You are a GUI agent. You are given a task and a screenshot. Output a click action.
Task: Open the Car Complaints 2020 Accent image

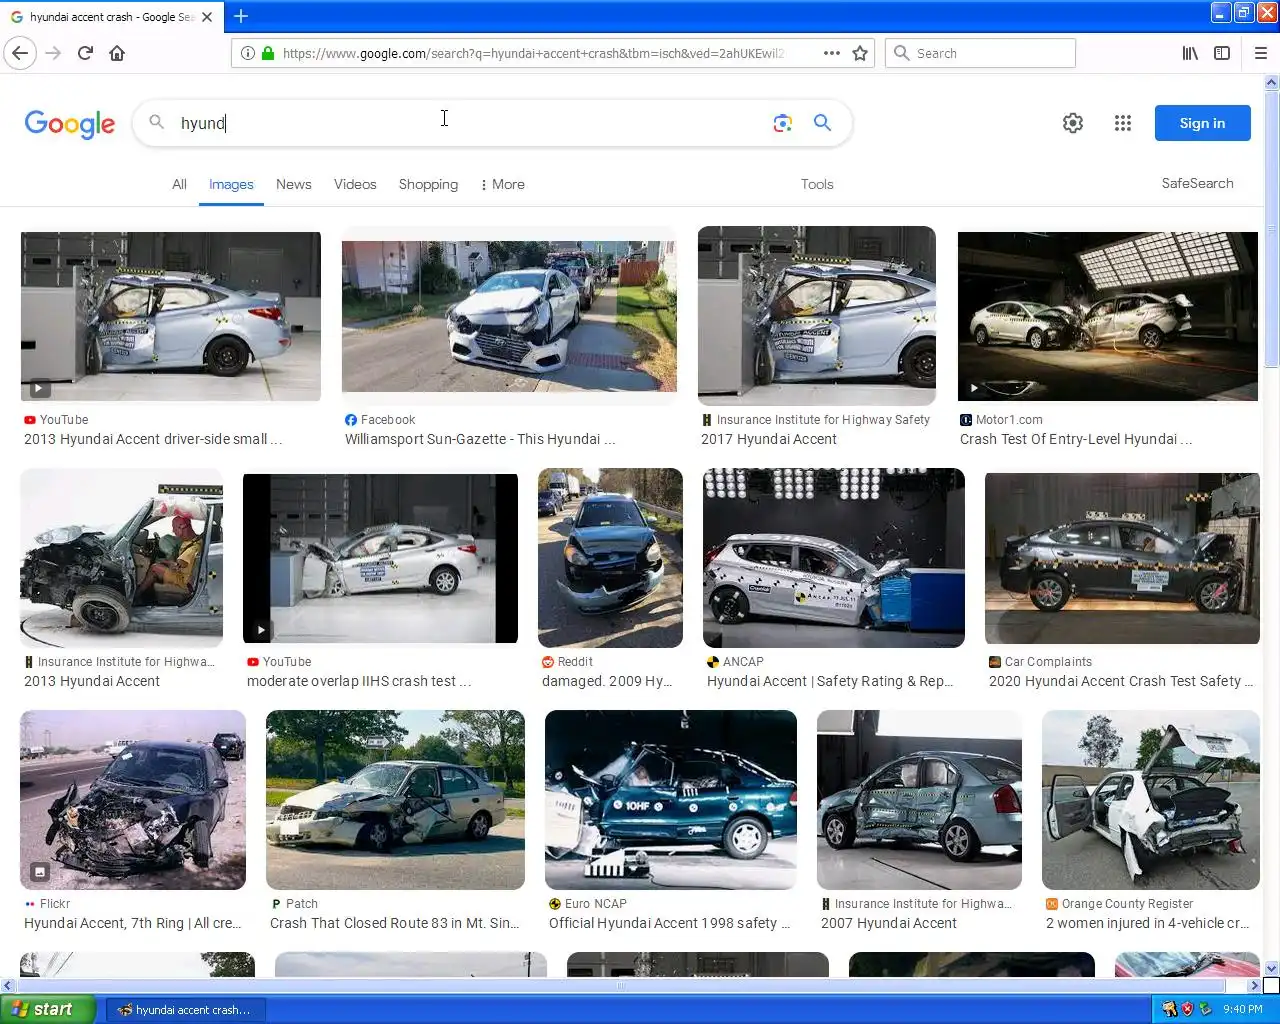point(1122,558)
